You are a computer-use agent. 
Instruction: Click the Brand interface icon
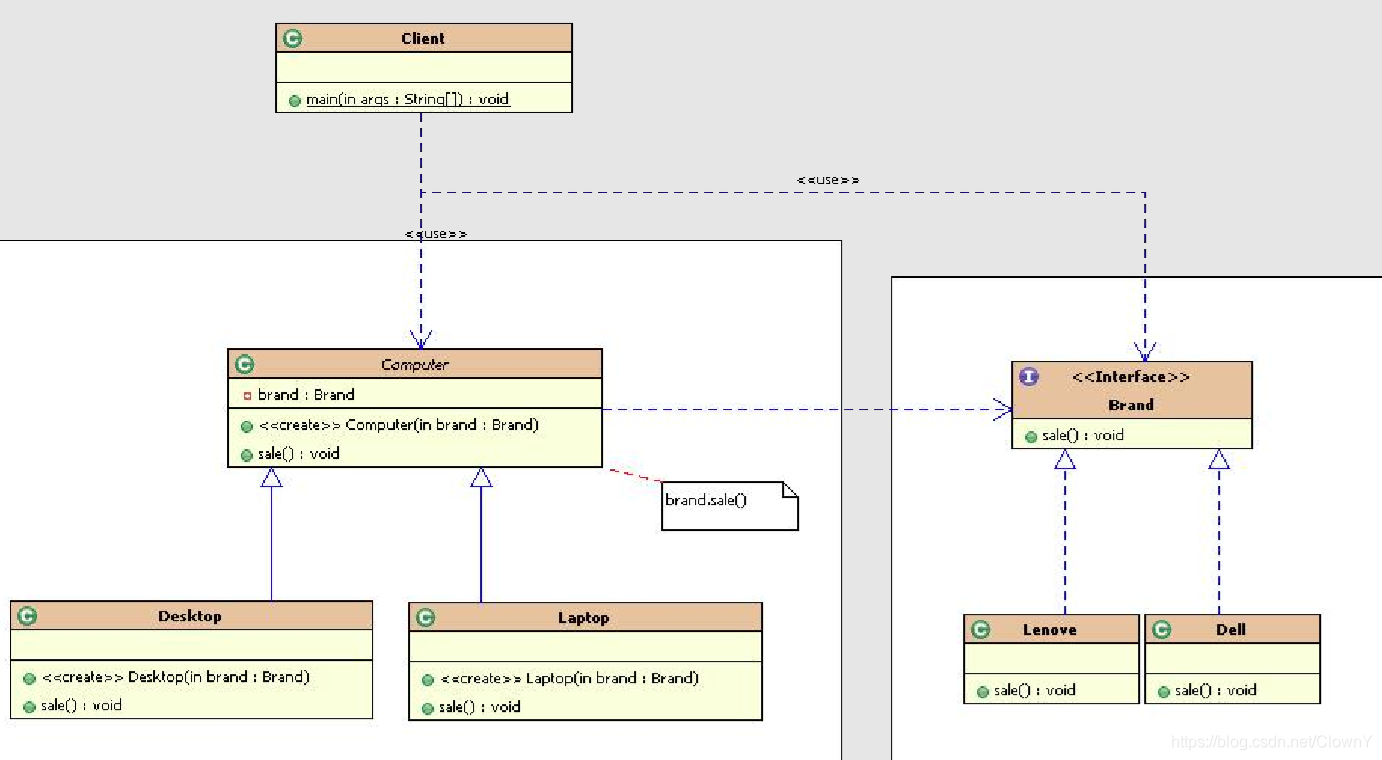coord(1029,377)
